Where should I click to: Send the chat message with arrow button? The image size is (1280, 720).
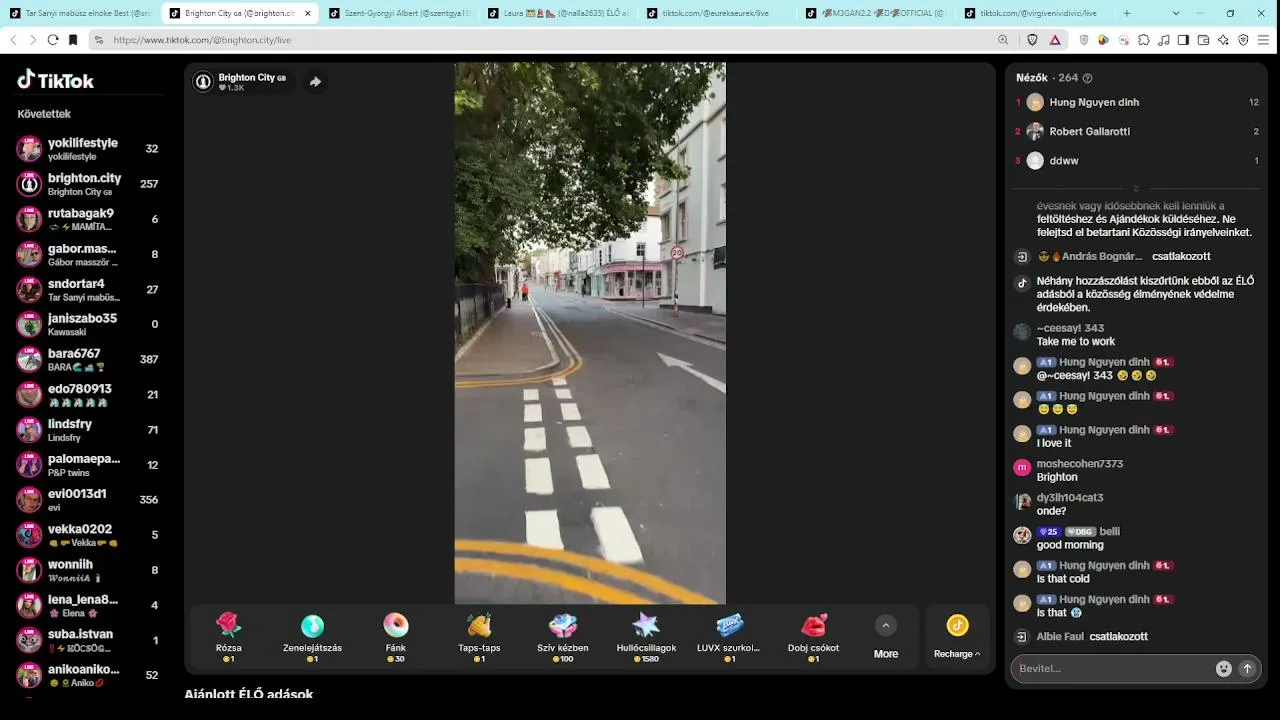1247,669
